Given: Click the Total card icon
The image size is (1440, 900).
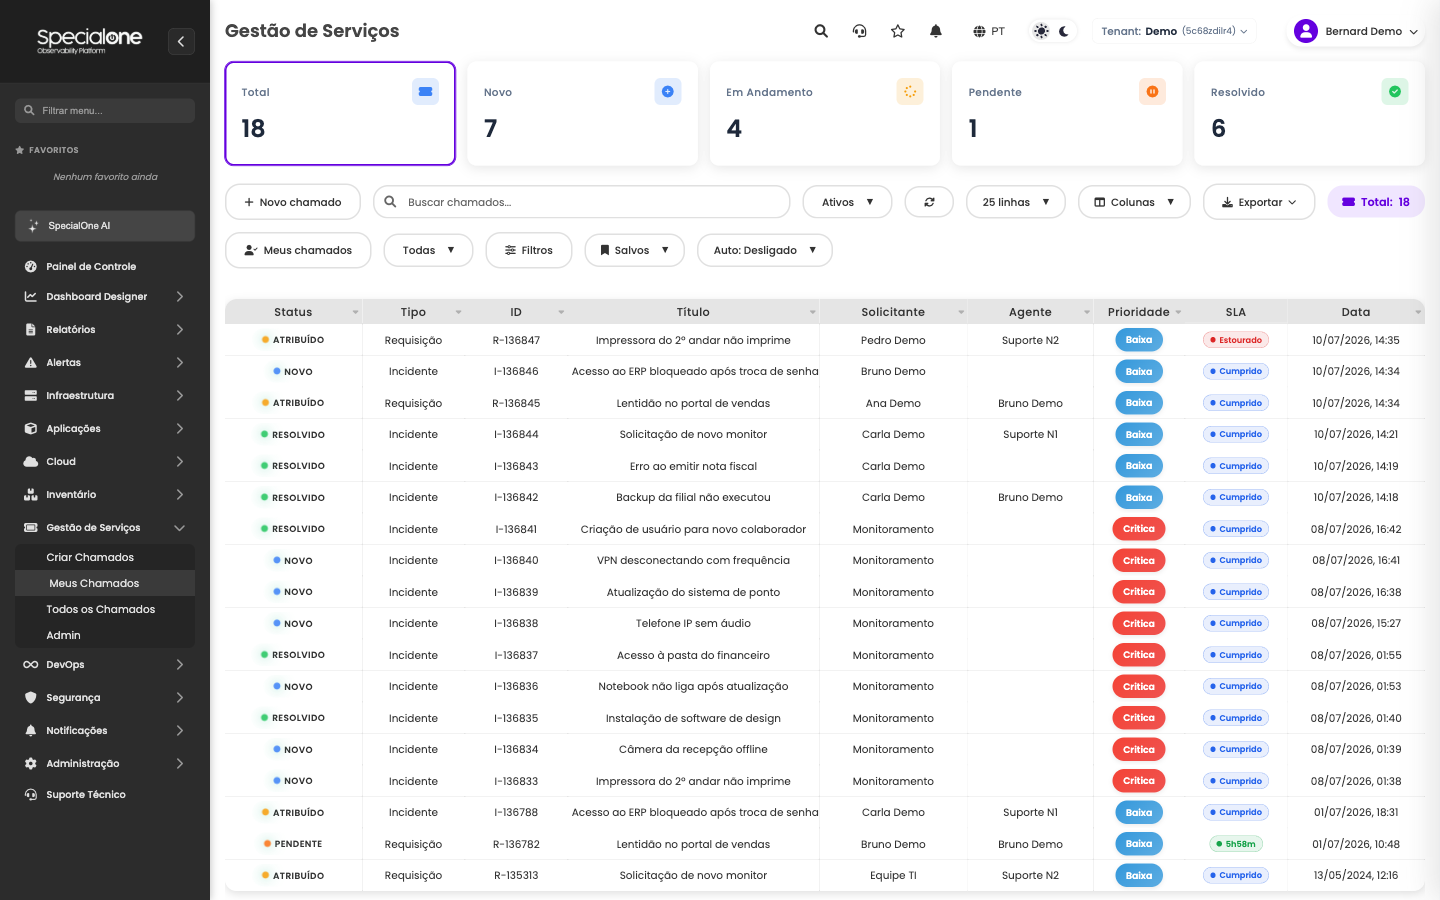Looking at the screenshot, I should [x=425, y=92].
